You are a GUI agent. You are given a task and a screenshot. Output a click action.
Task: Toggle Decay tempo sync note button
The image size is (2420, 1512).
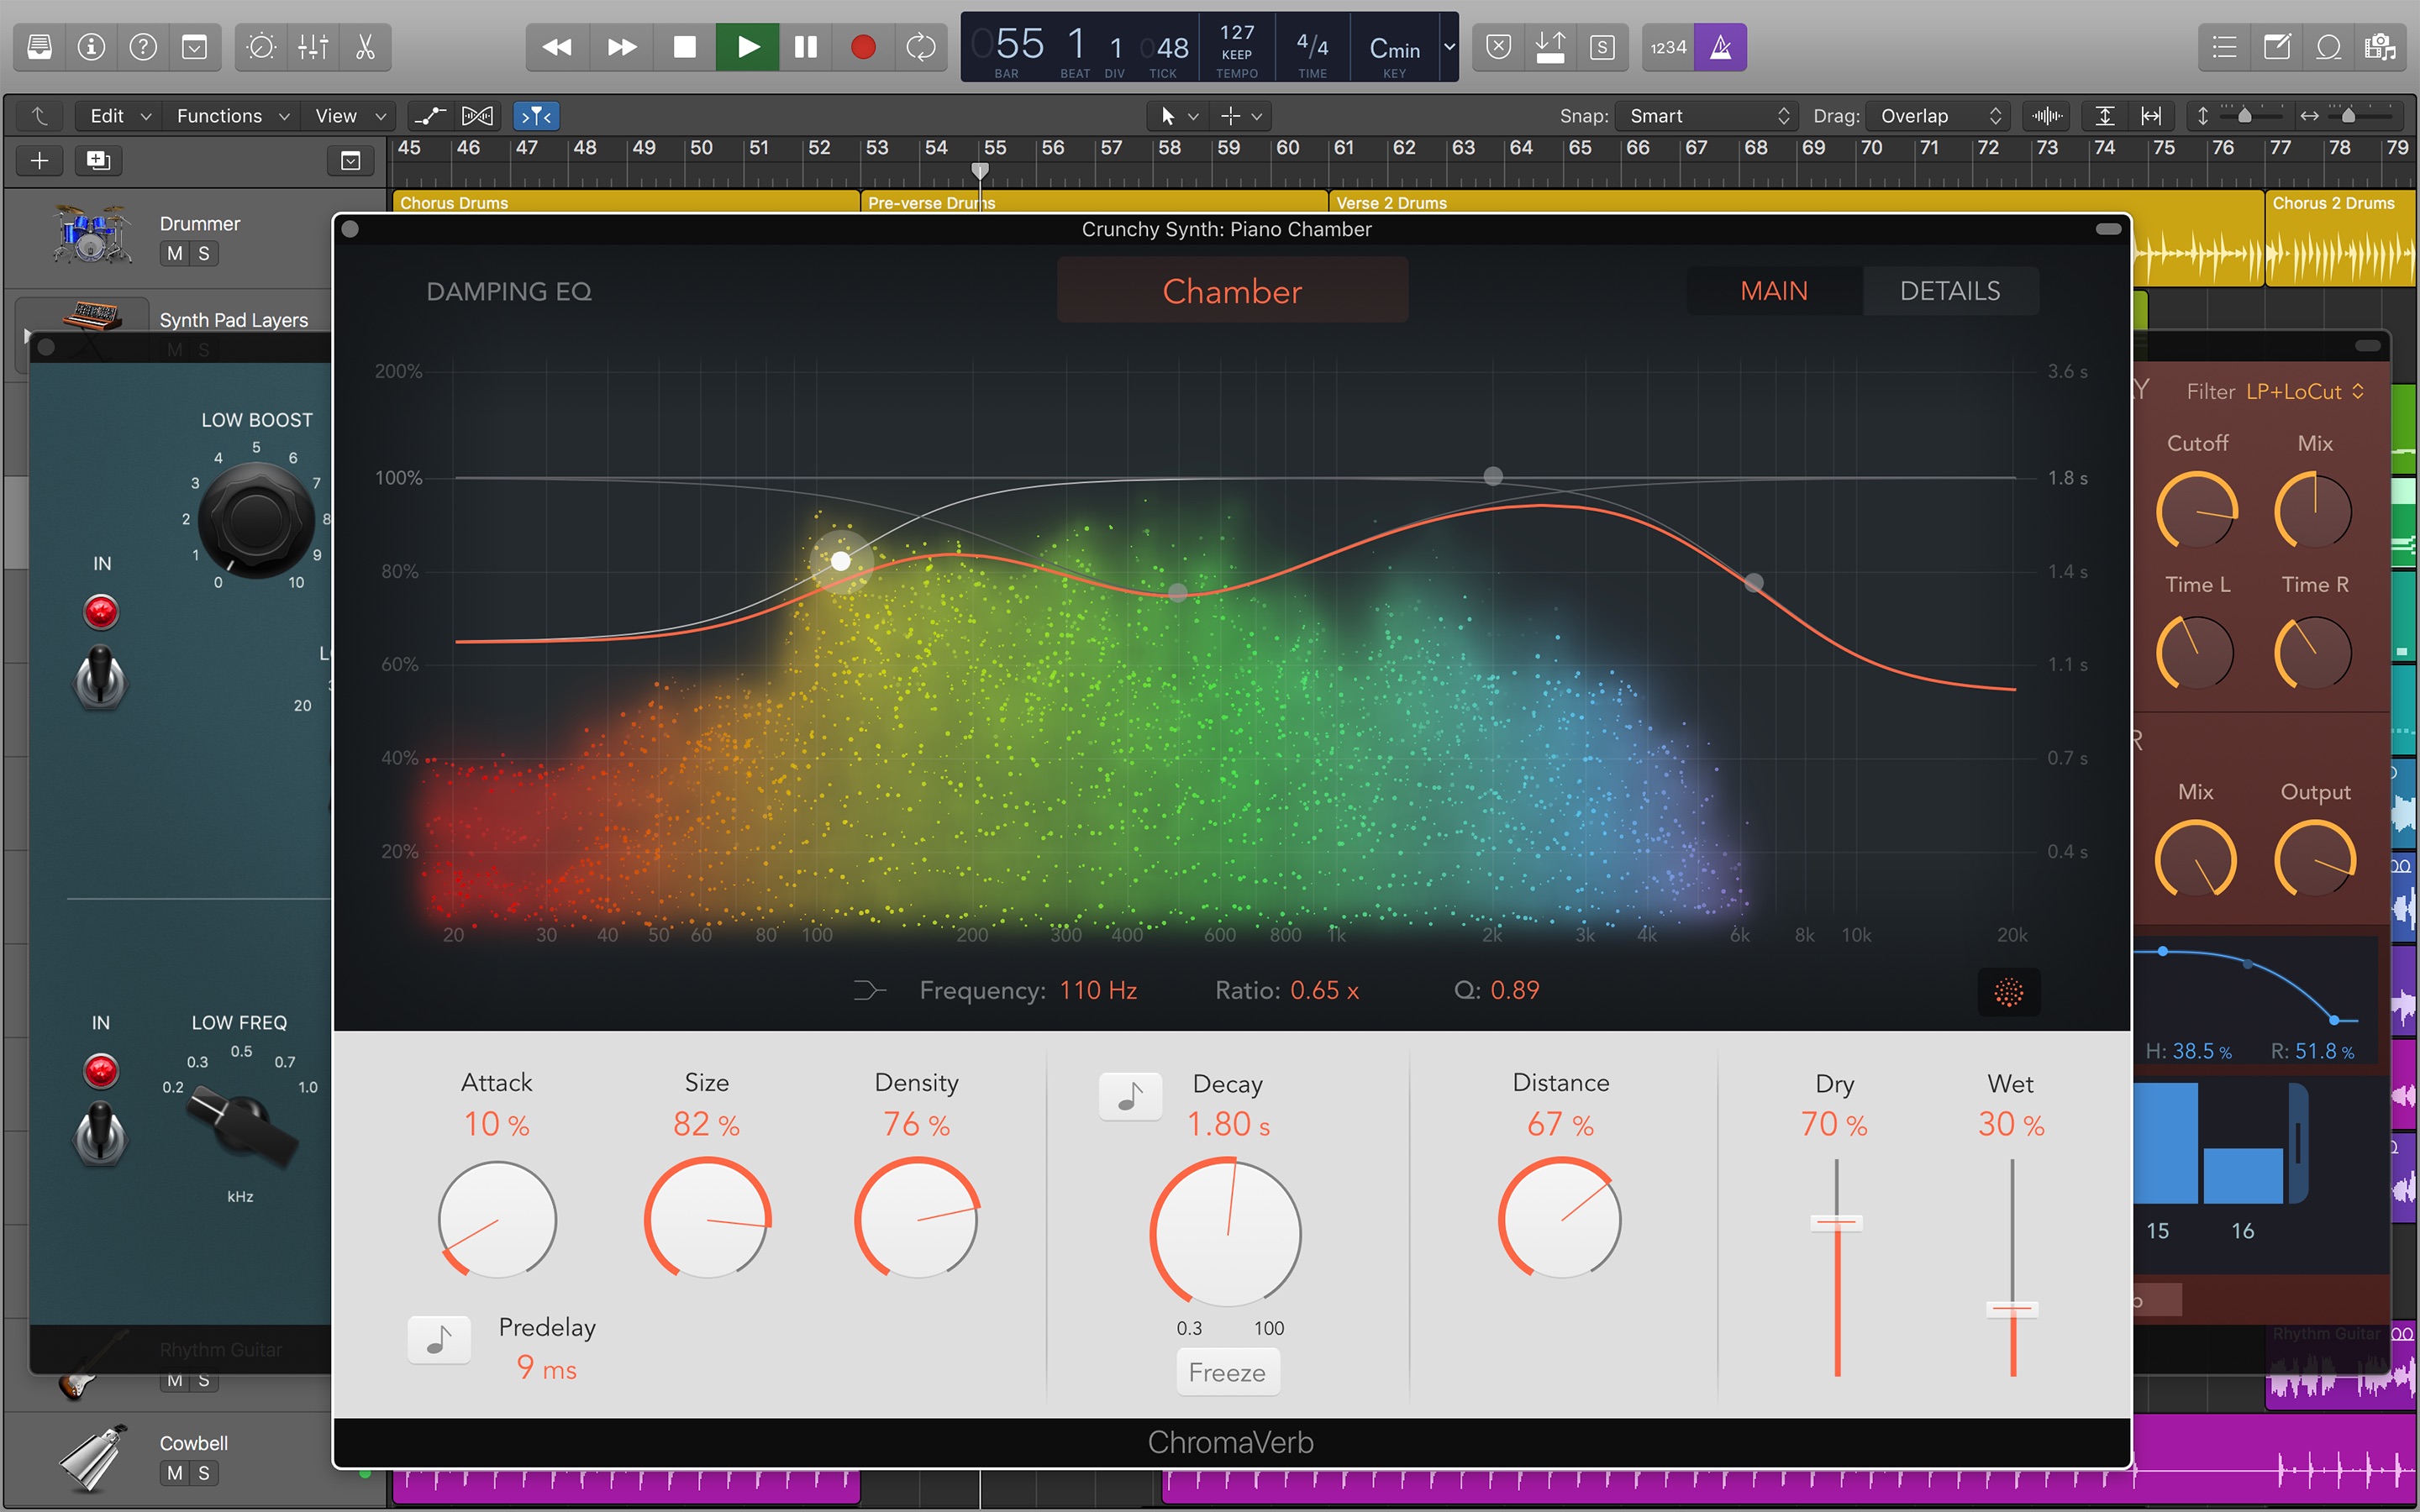1130,1097
